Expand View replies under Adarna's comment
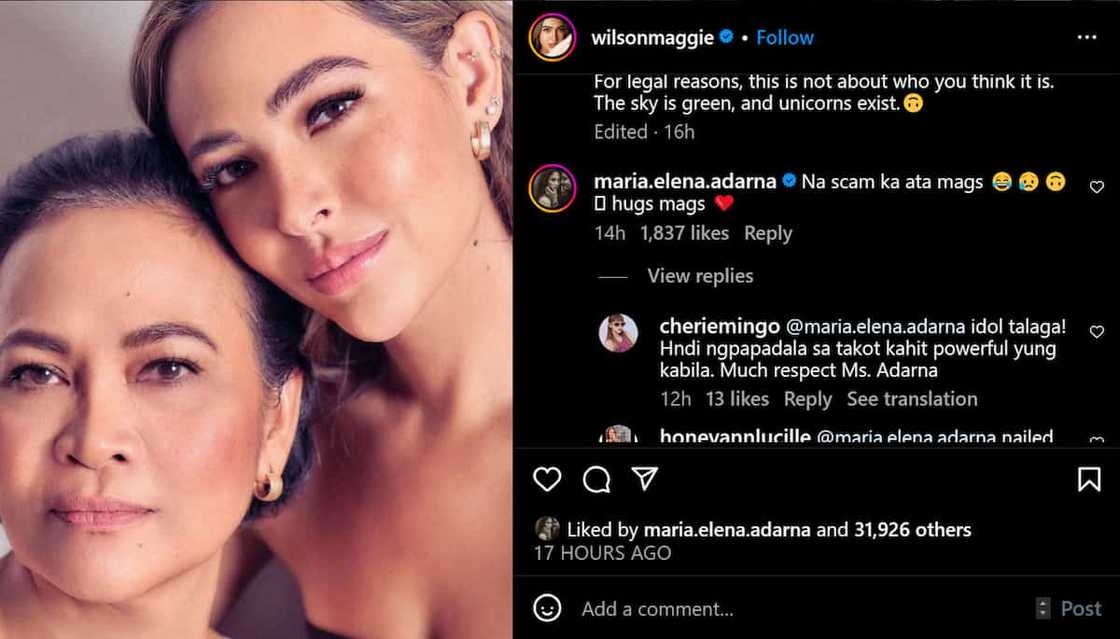The image size is (1120, 639). [700, 276]
